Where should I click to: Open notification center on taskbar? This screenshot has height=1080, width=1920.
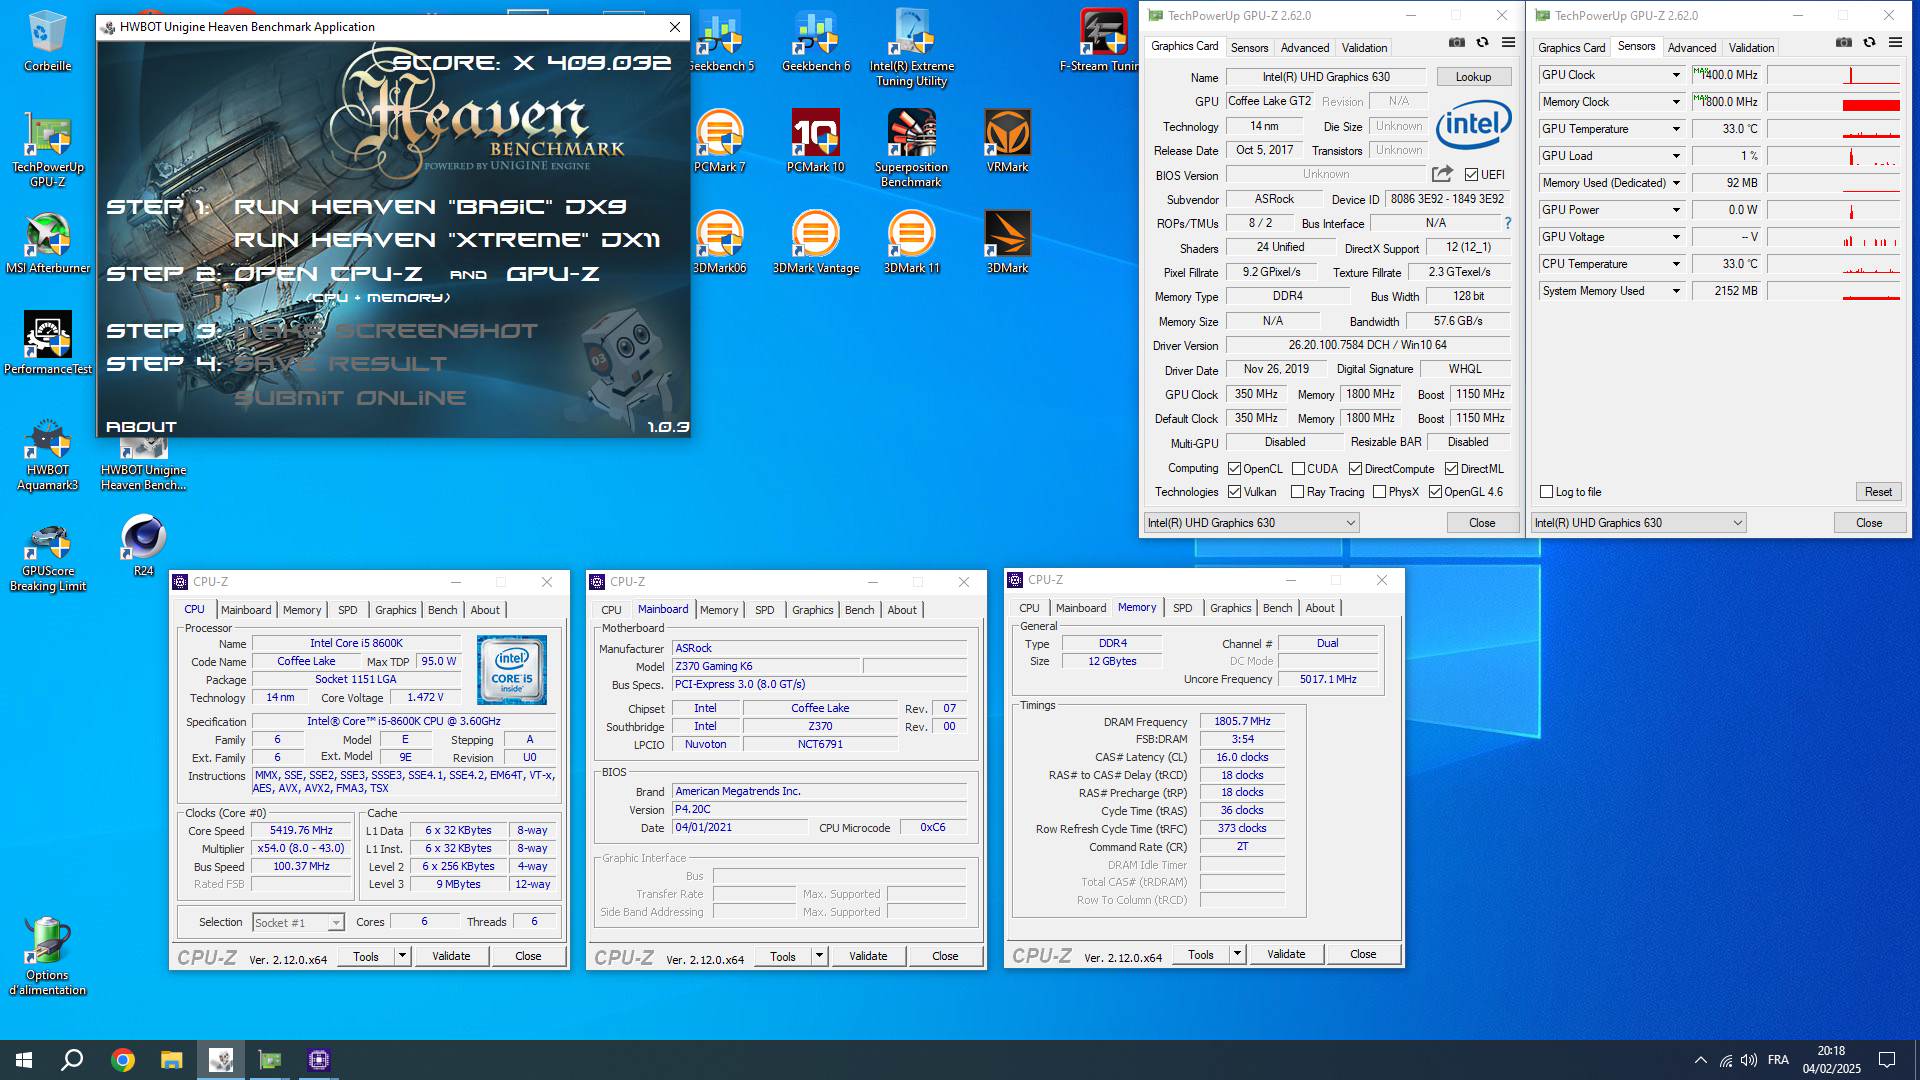click(x=1887, y=1060)
